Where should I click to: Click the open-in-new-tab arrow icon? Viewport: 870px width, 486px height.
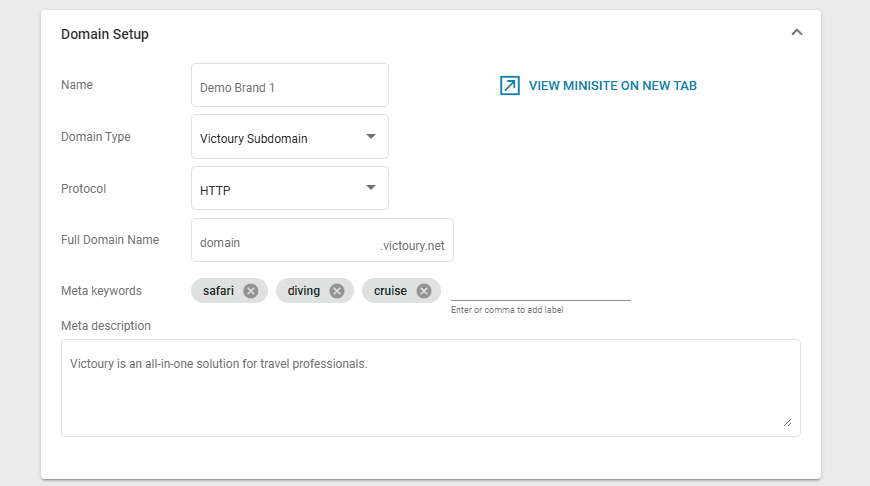(510, 86)
